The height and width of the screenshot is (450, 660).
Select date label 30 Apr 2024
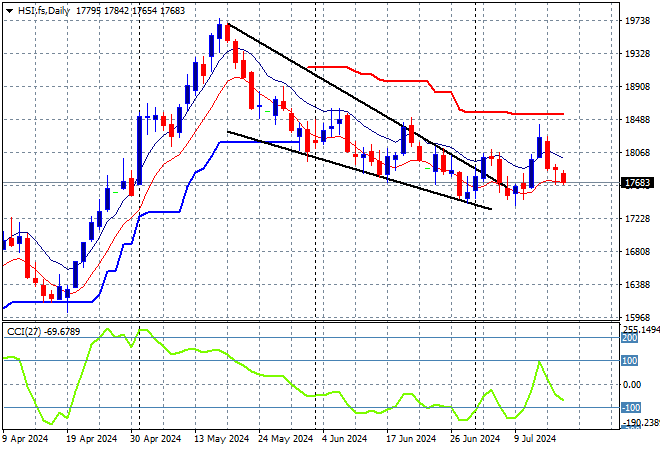coord(155,439)
